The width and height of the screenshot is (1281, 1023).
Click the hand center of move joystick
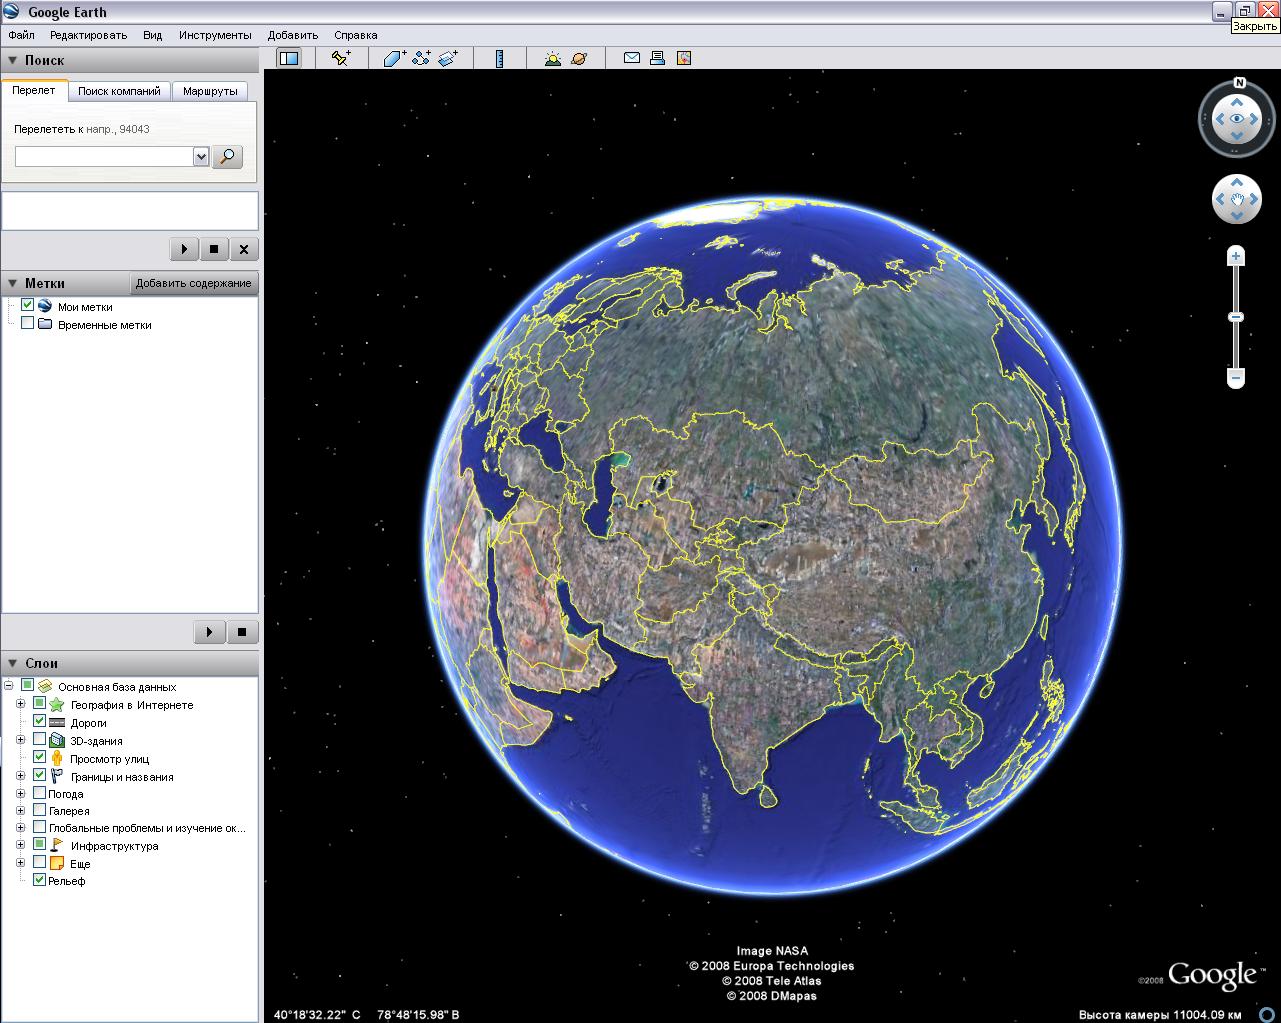coord(1237,200)
